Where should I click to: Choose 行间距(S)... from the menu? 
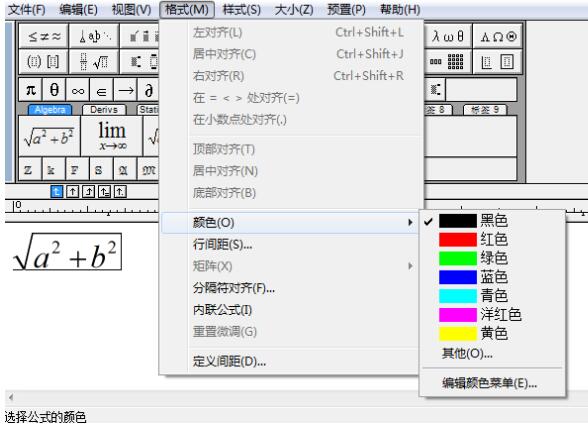[x=290, y=244]
